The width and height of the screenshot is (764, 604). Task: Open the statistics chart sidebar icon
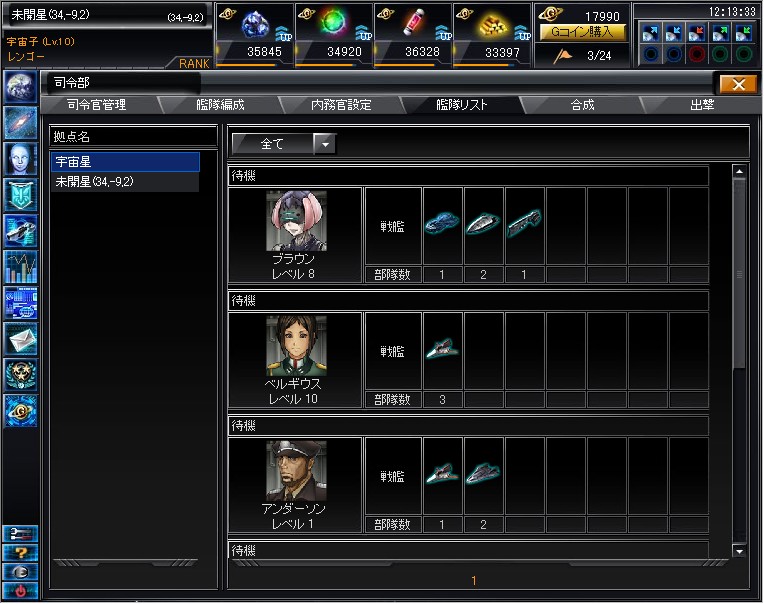pyautogui.click(x=20, y=267)
